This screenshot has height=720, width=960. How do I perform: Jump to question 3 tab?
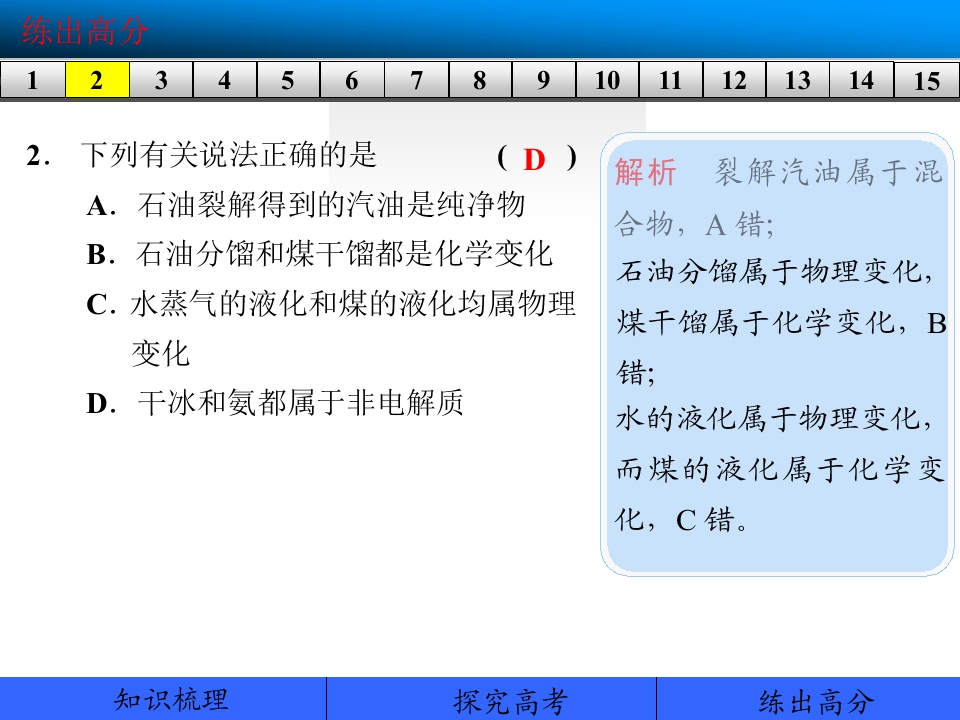pos(161,80)
